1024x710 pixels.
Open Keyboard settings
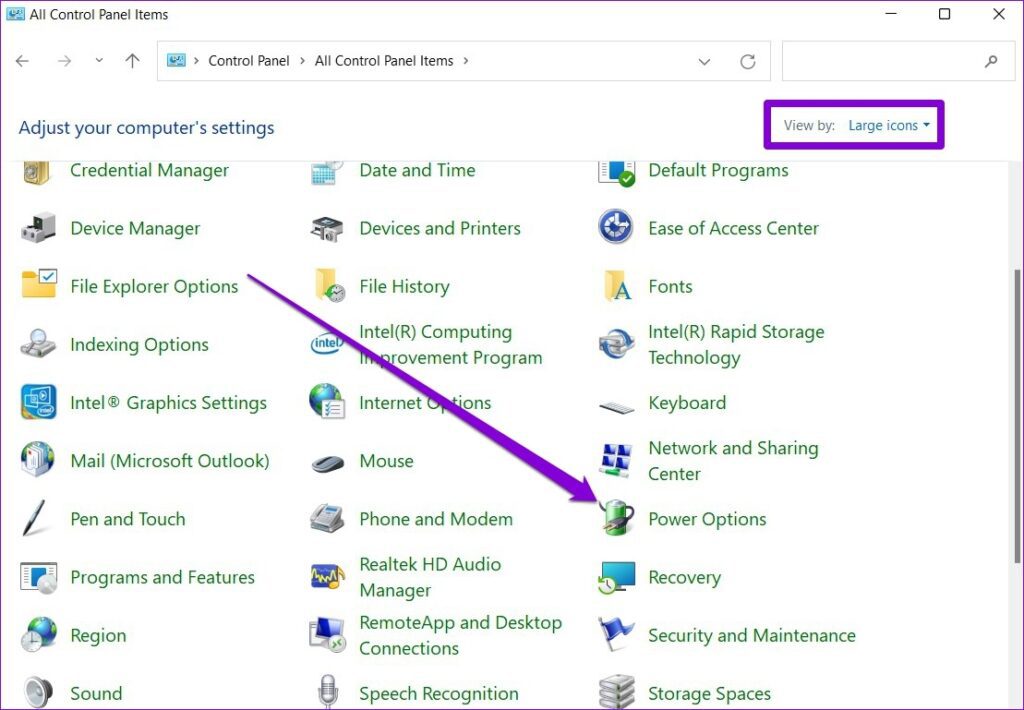click(x=688, y=403)
